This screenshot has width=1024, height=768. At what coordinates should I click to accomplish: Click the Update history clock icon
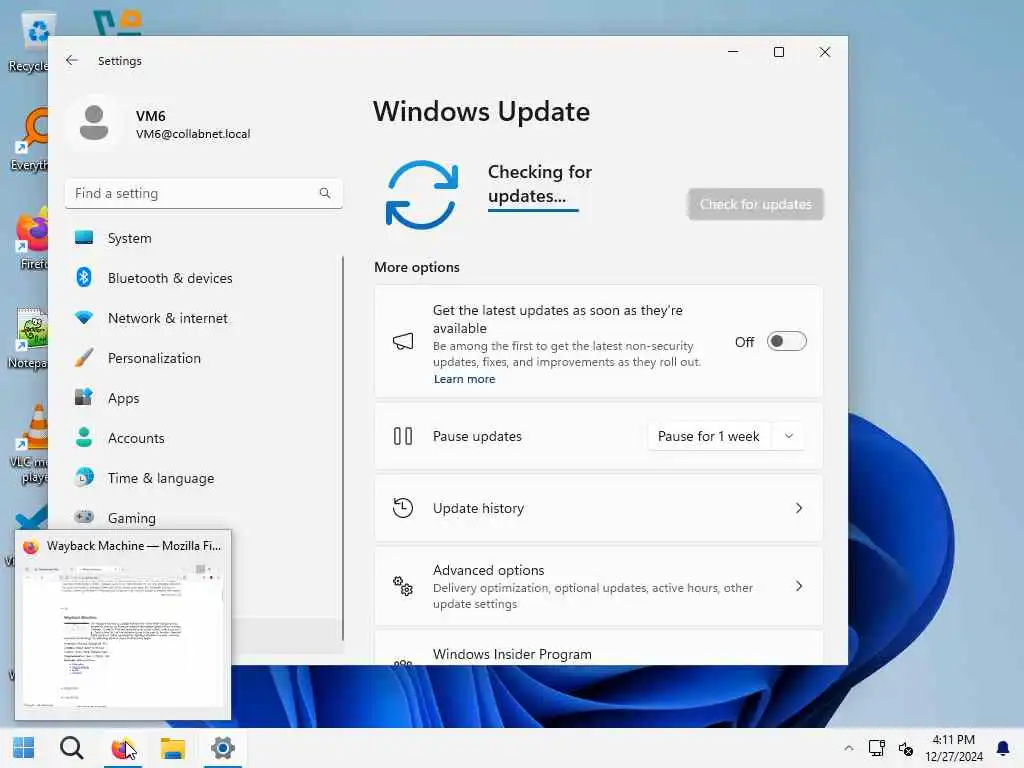(x=403, y=508)
